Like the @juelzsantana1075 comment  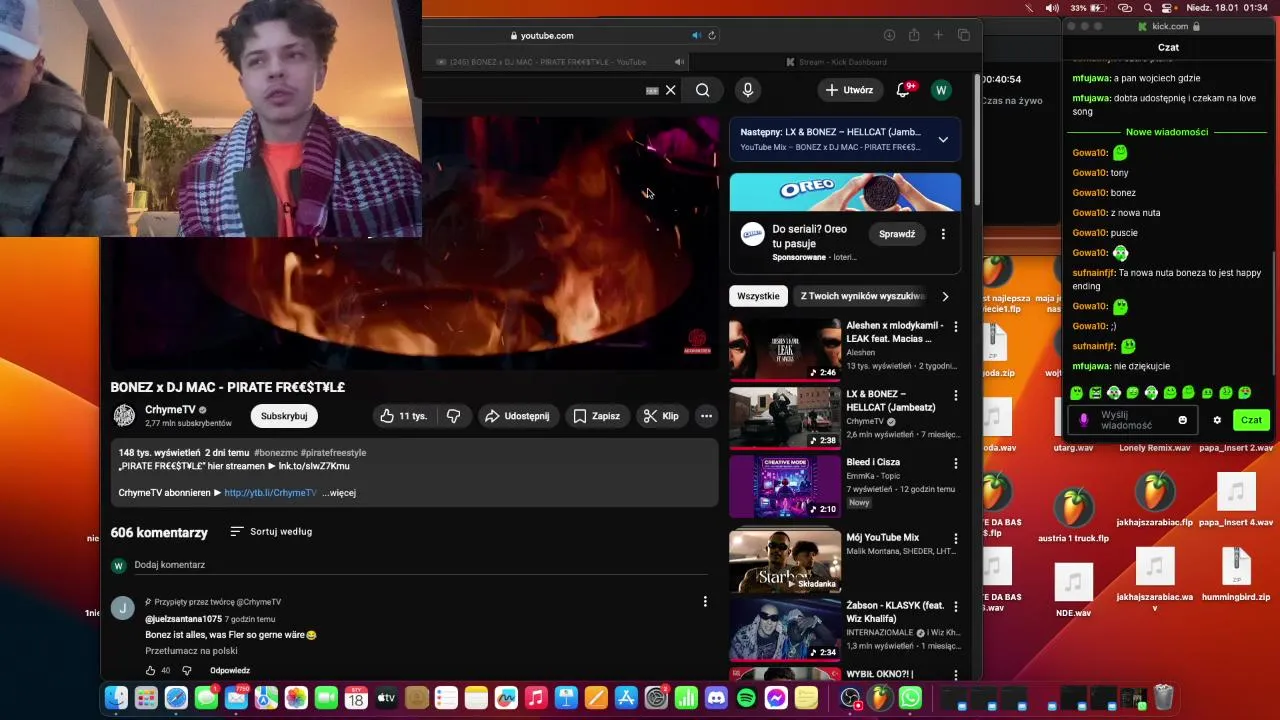pyautogui.click(x=151, y=670)
